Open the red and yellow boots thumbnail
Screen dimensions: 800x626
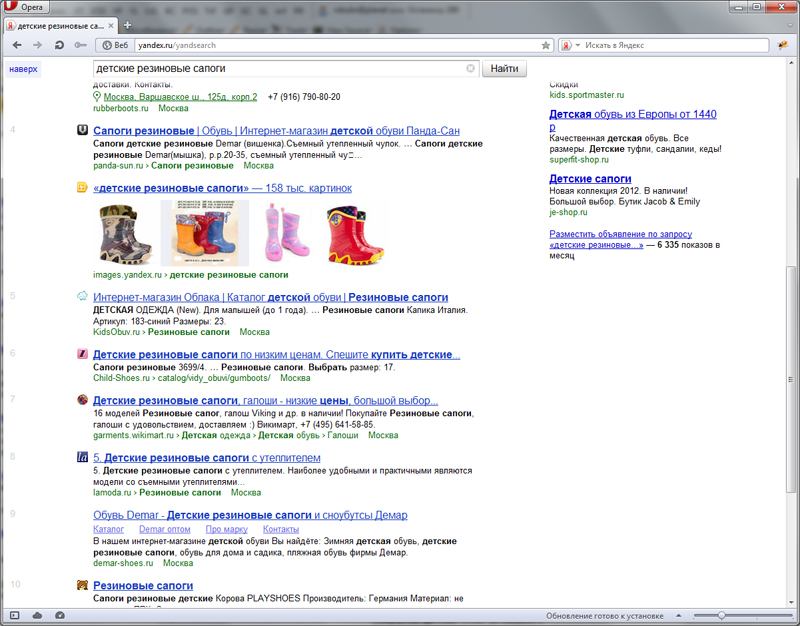click(x=355, y=235)
